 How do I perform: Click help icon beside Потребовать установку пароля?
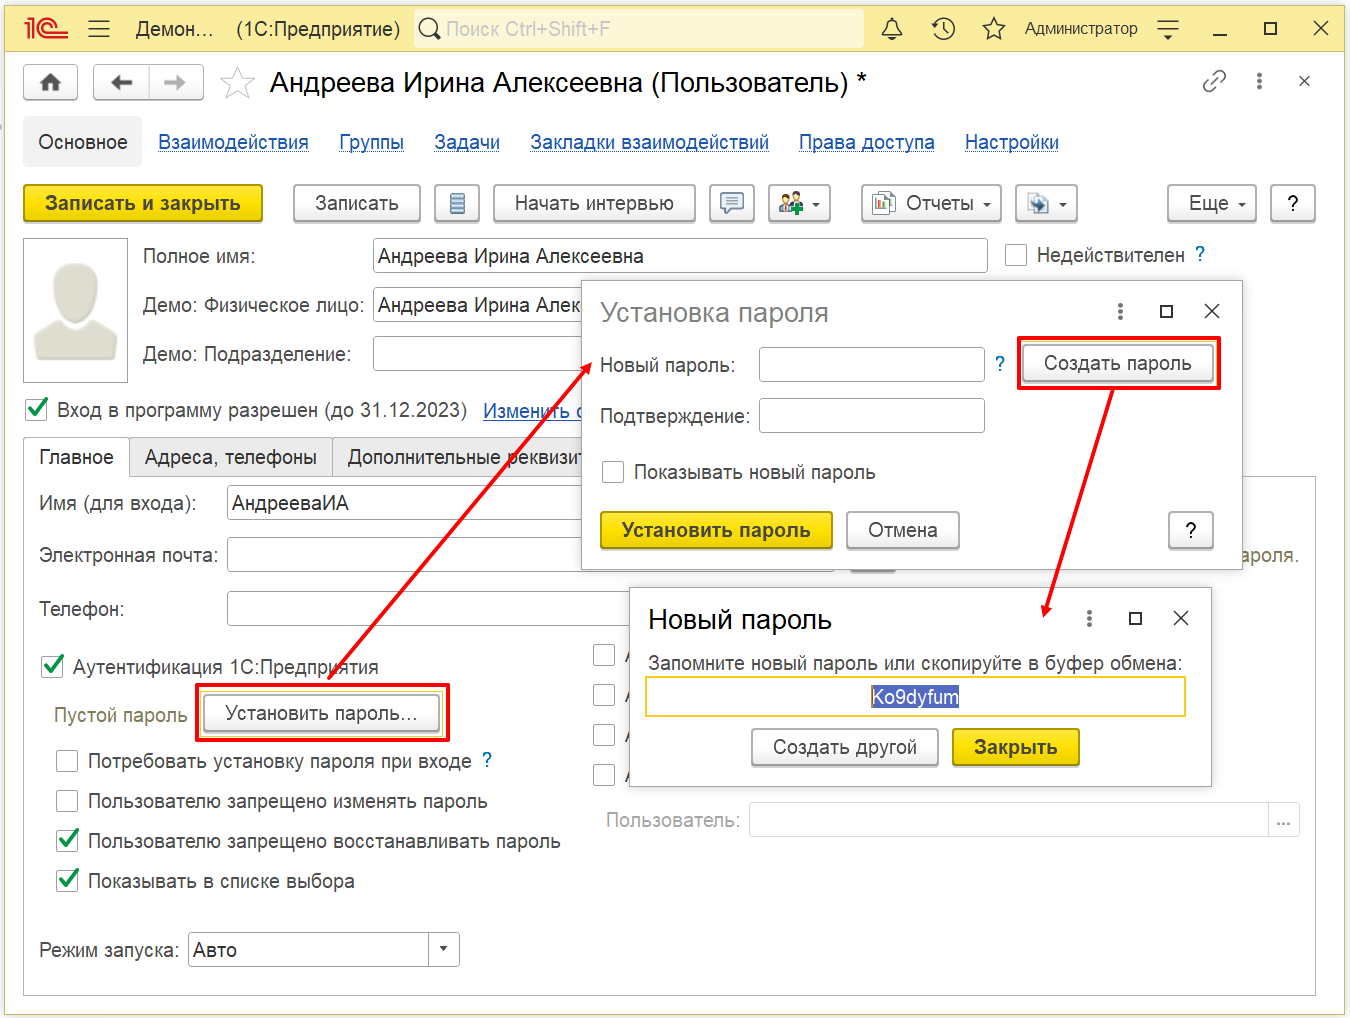tap(487, 759)
